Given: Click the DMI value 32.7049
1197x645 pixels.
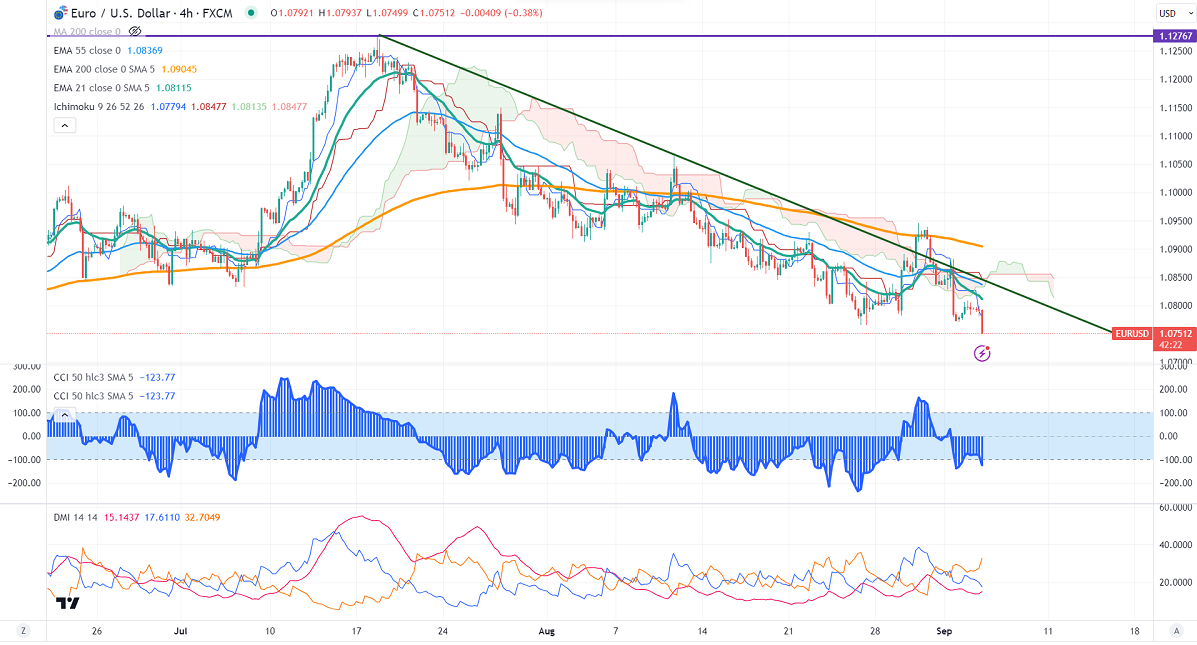Looking at the screenshot, I should click(202, 518).
